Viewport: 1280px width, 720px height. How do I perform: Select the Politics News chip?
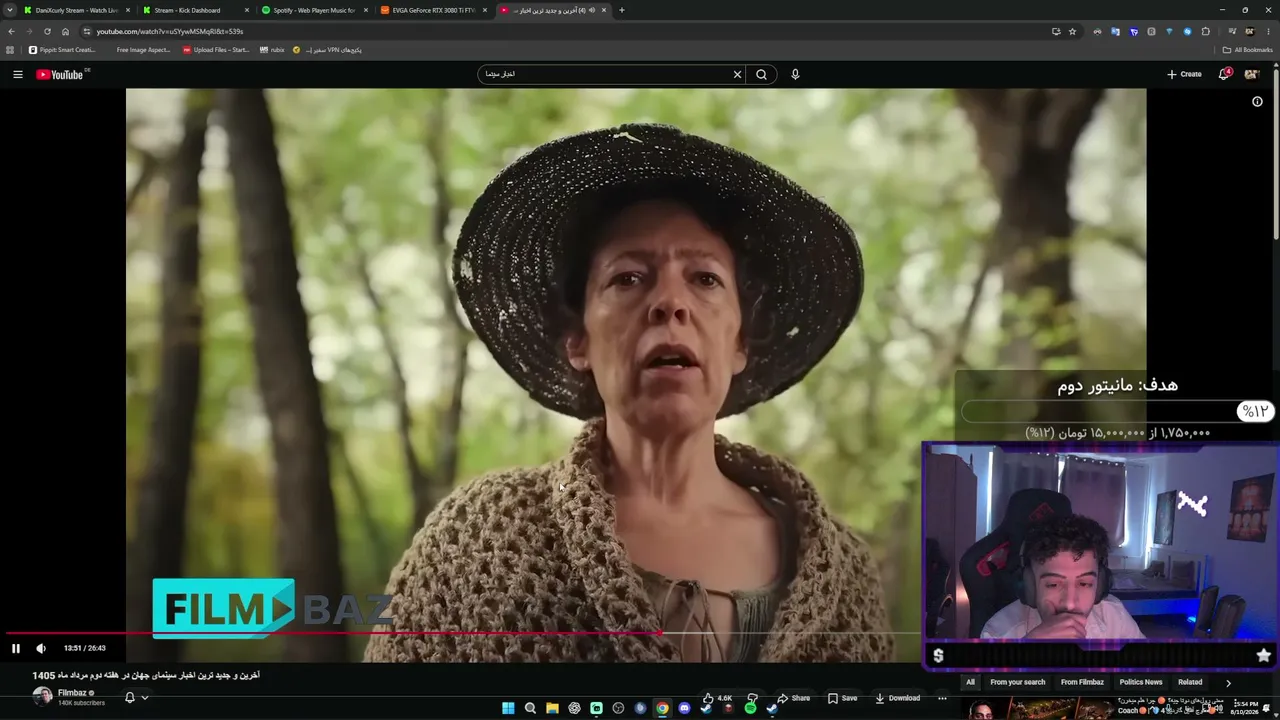[1141, 682]
